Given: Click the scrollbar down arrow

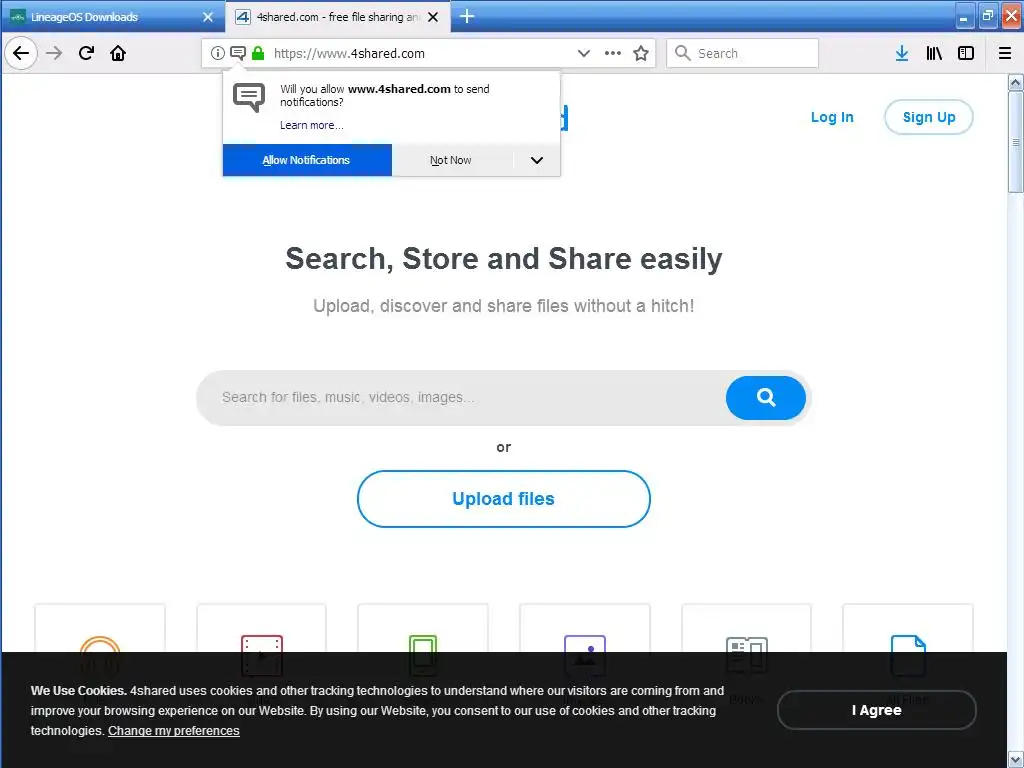Looking at the screenshot, I should click(x=1016, y=760).
